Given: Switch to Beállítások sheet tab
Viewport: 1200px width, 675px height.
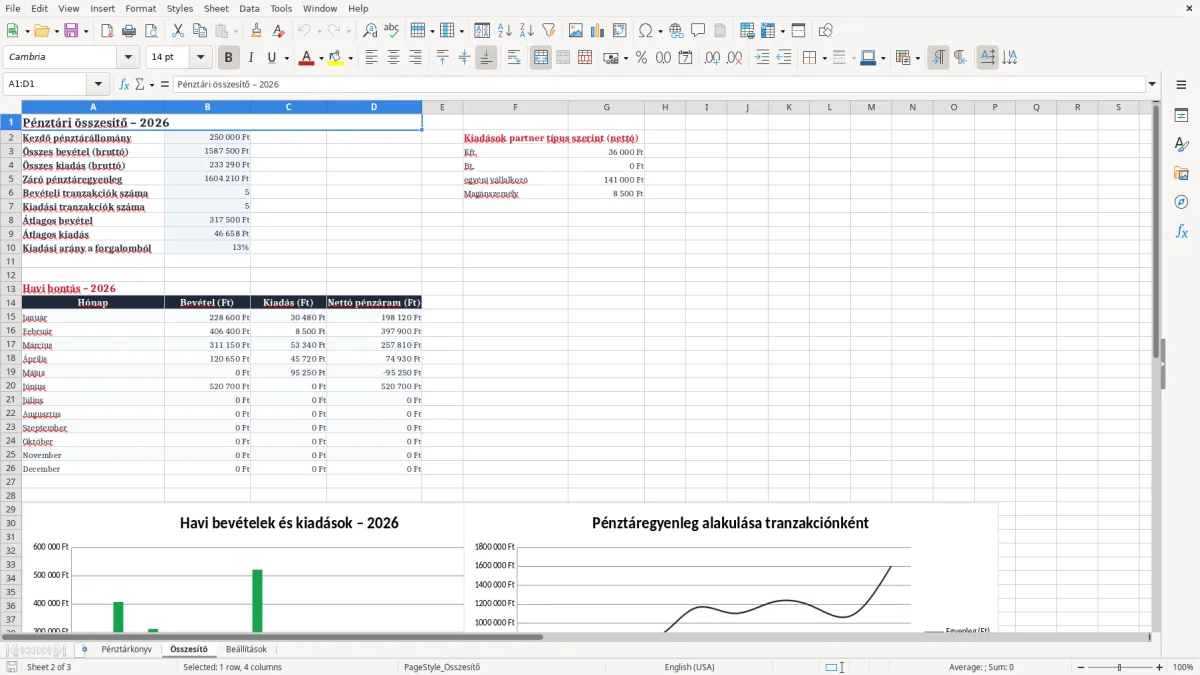Looking at the screenshot, I should tap(246, 649).
